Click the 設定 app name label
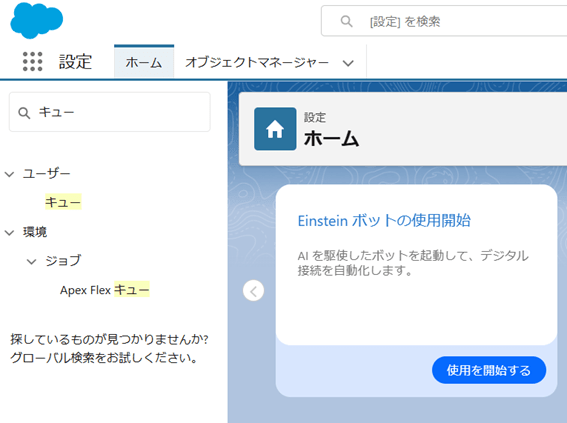Screen dimensions: 567x423 point(75,62)
